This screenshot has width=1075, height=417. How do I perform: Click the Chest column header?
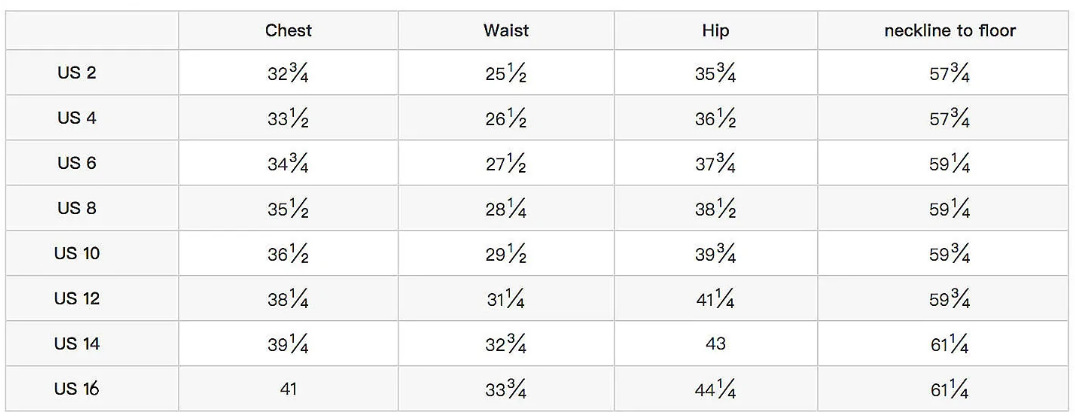[x=288, y=30]
